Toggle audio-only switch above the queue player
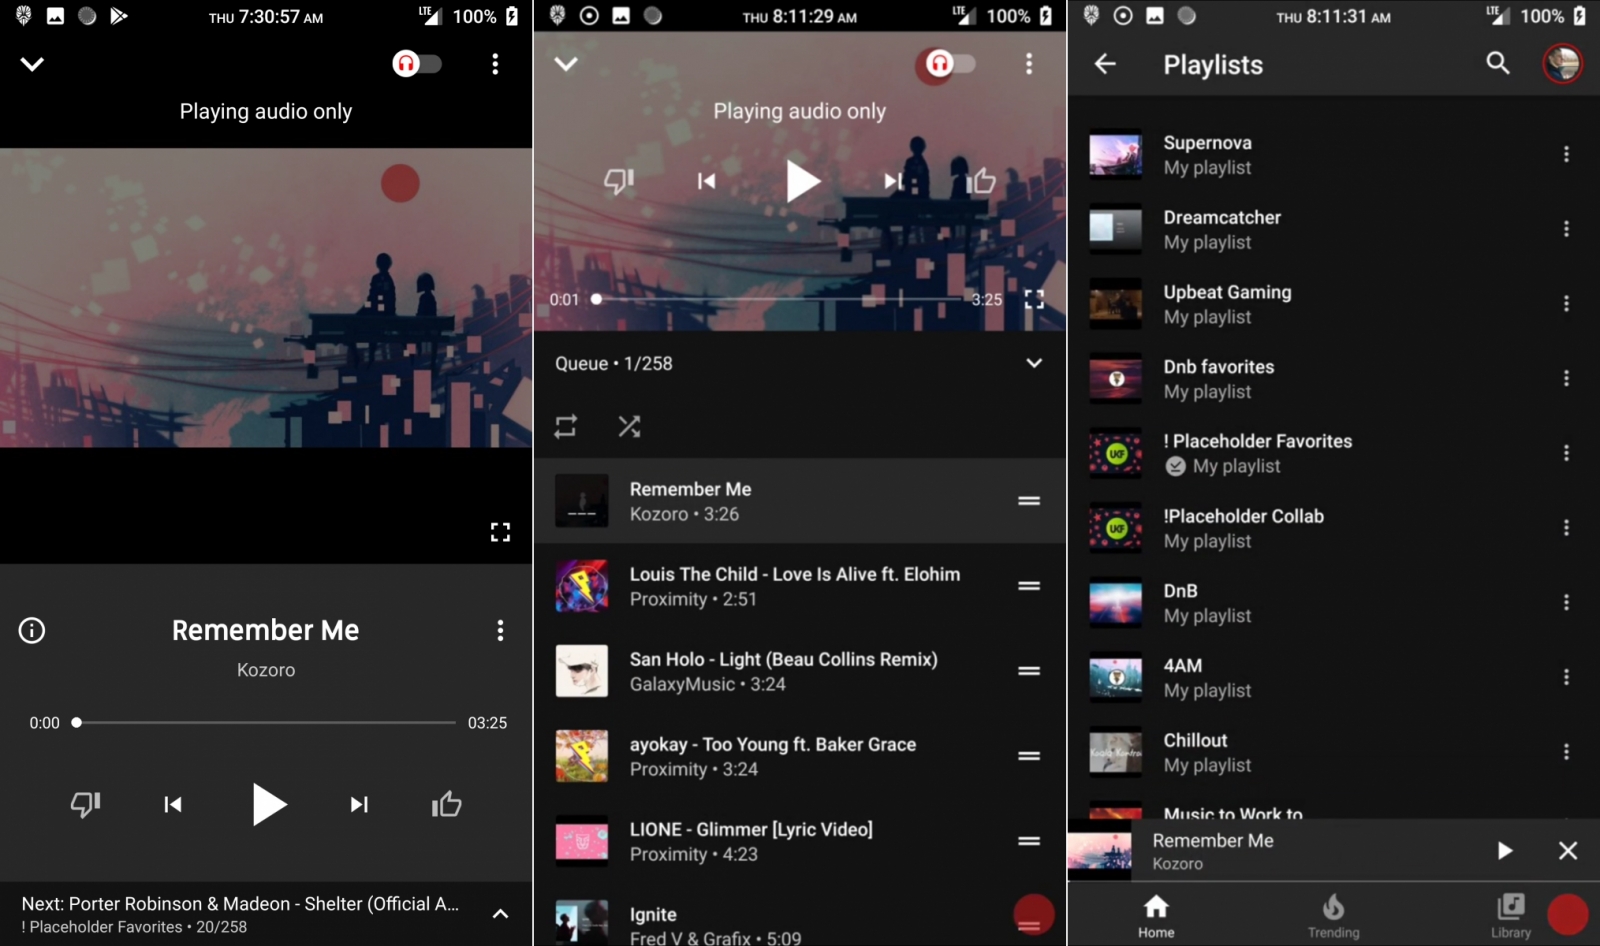This screenshot has width=1600, height=946. [x=950, y=64]
